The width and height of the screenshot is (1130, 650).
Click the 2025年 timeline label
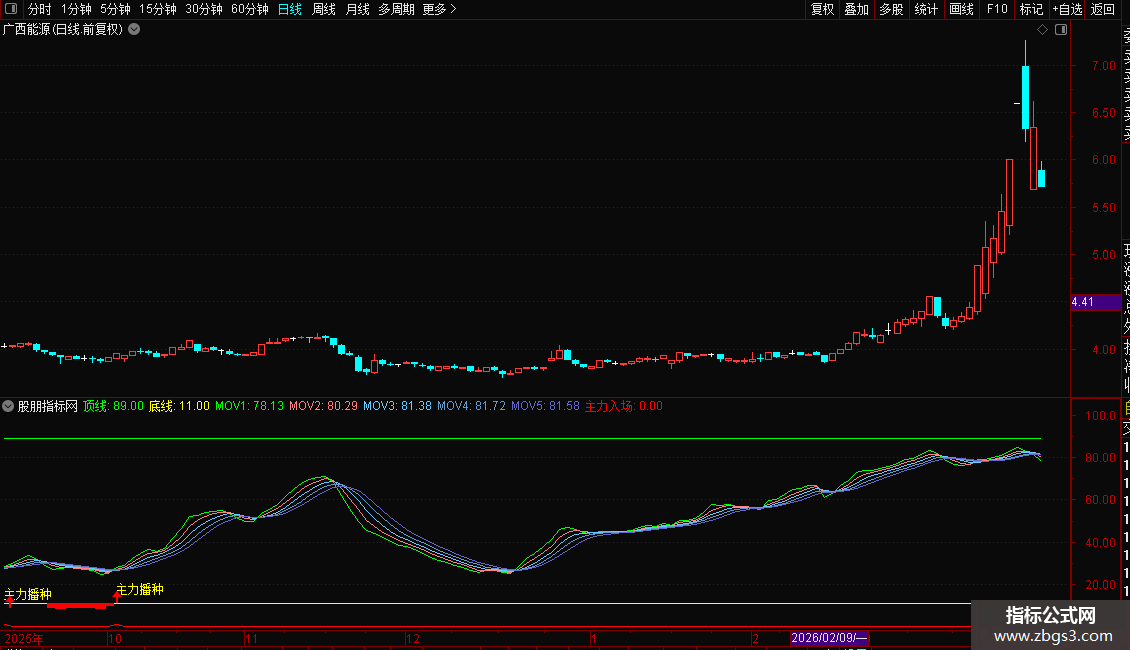pyautogui.click(x=24, y=638)
